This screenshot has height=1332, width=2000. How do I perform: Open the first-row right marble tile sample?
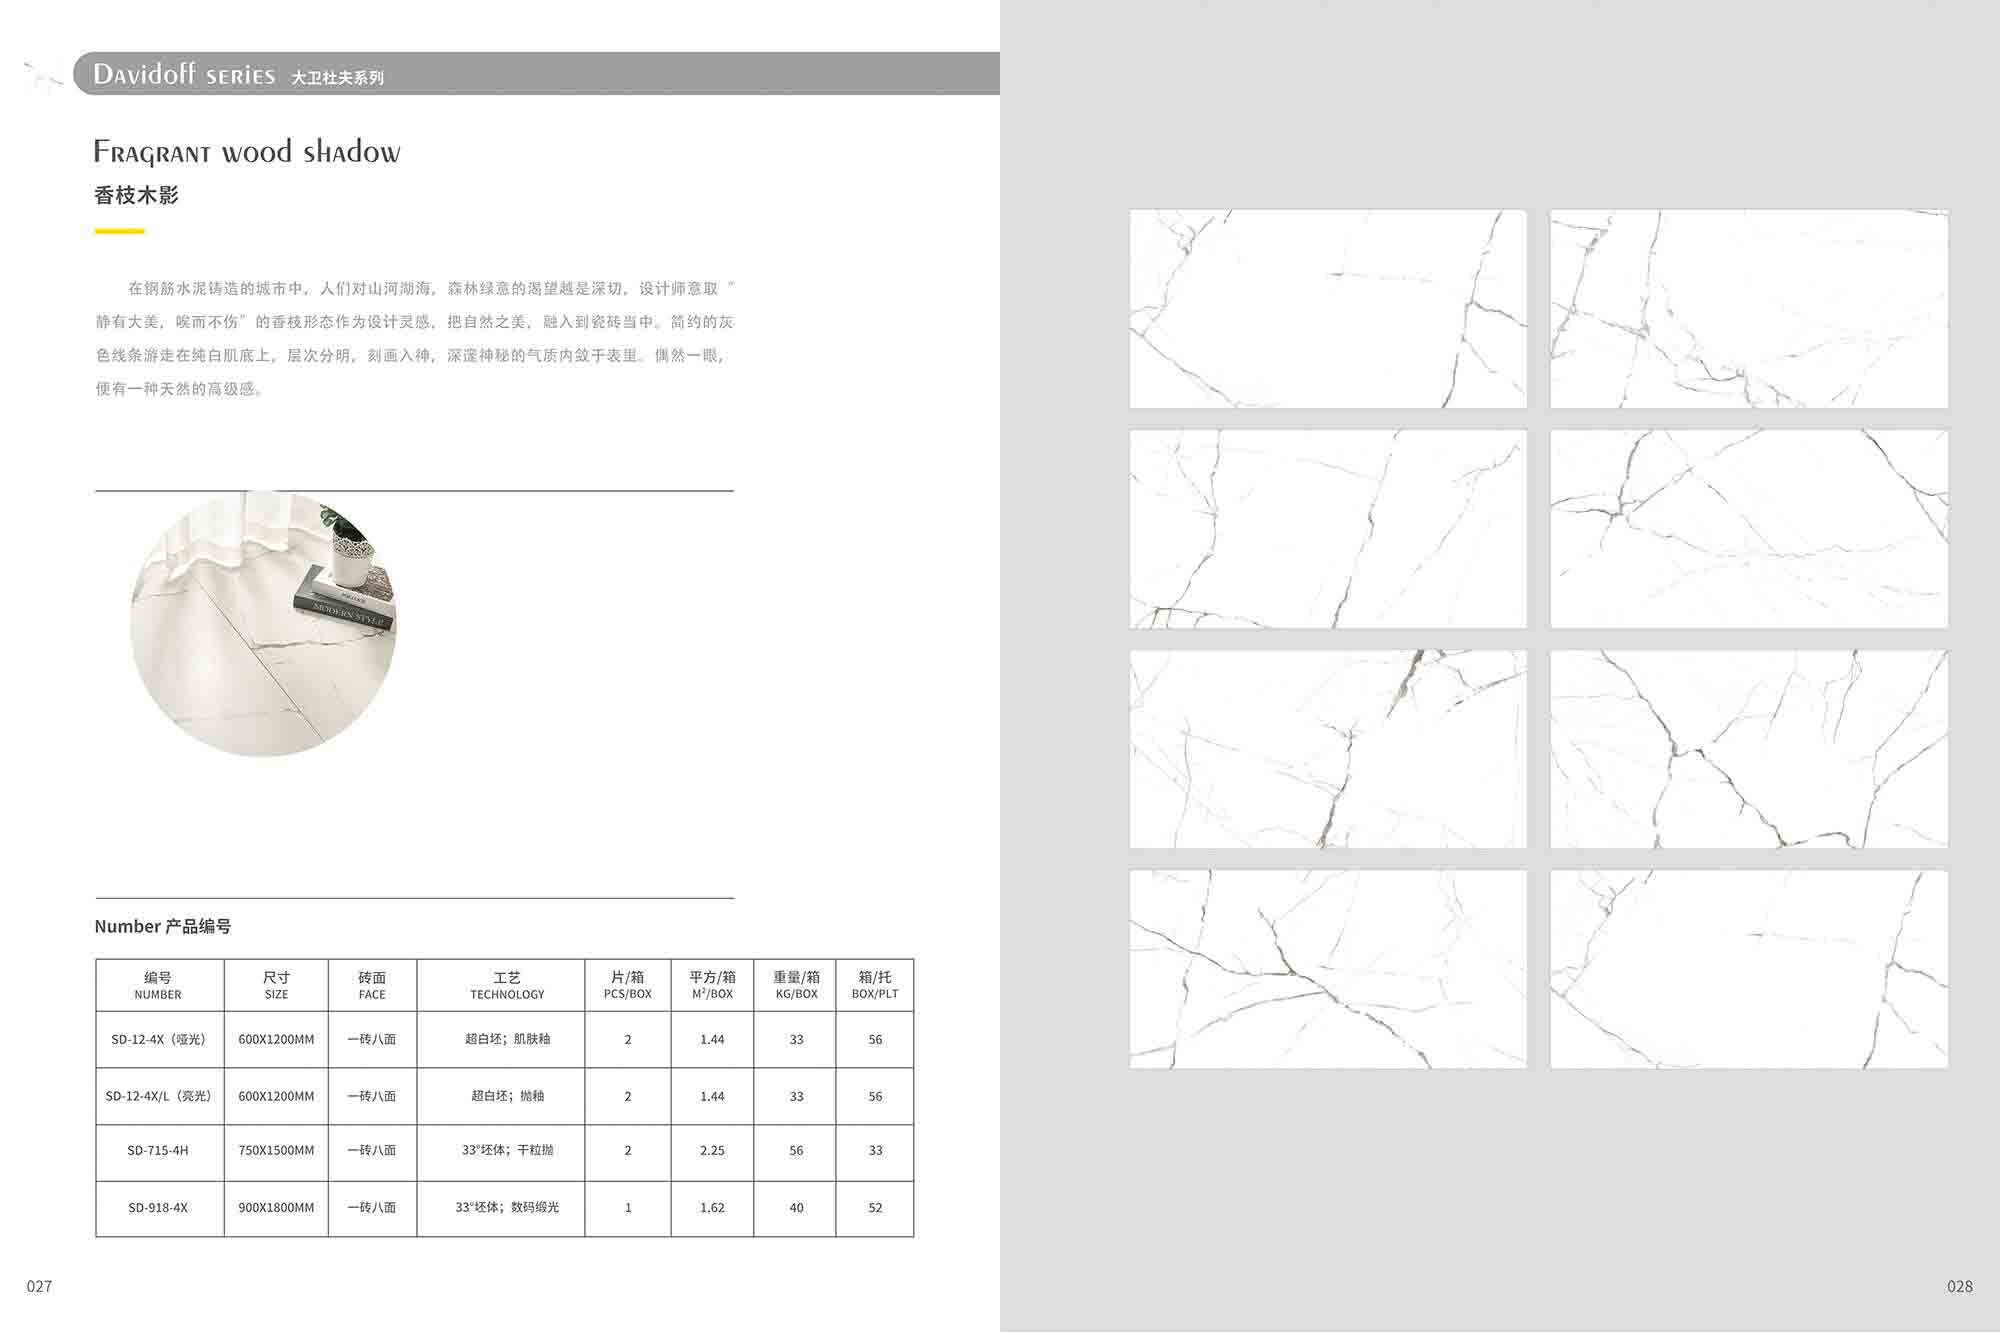[1749, 308]
